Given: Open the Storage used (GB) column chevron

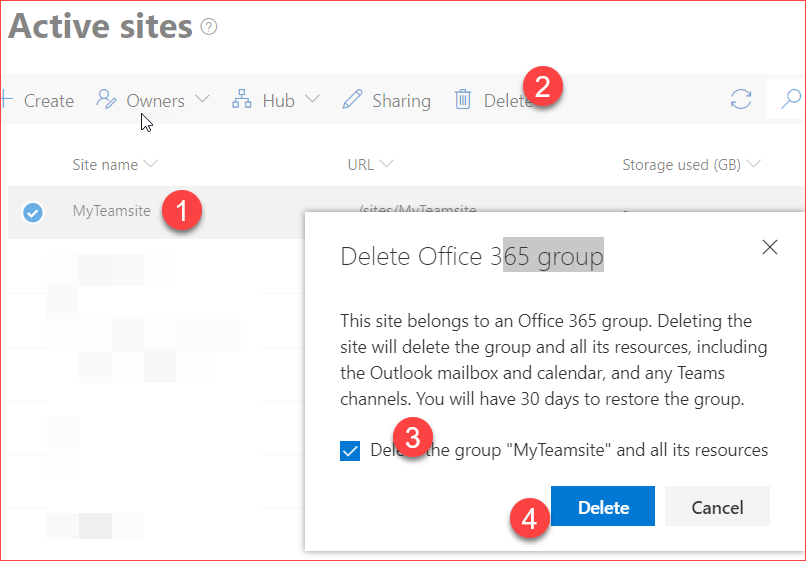Looking at the screenshot, I should click(x=753, y=164).
